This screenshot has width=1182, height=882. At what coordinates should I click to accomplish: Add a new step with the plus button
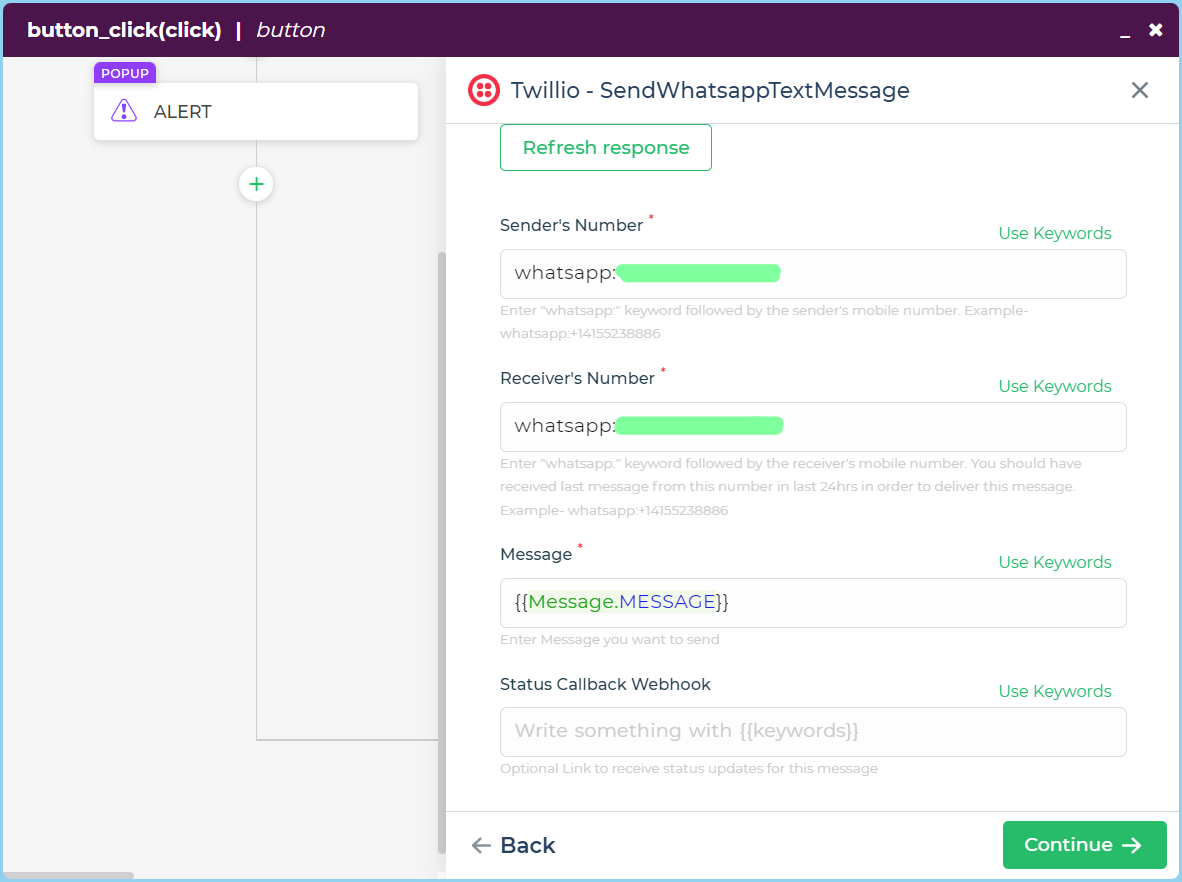point(256,184)
